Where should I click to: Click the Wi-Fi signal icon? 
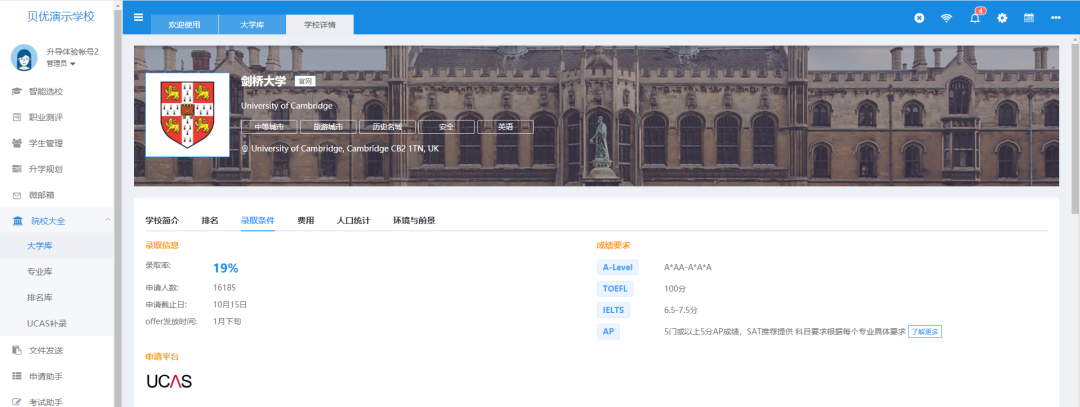(946, 18)
